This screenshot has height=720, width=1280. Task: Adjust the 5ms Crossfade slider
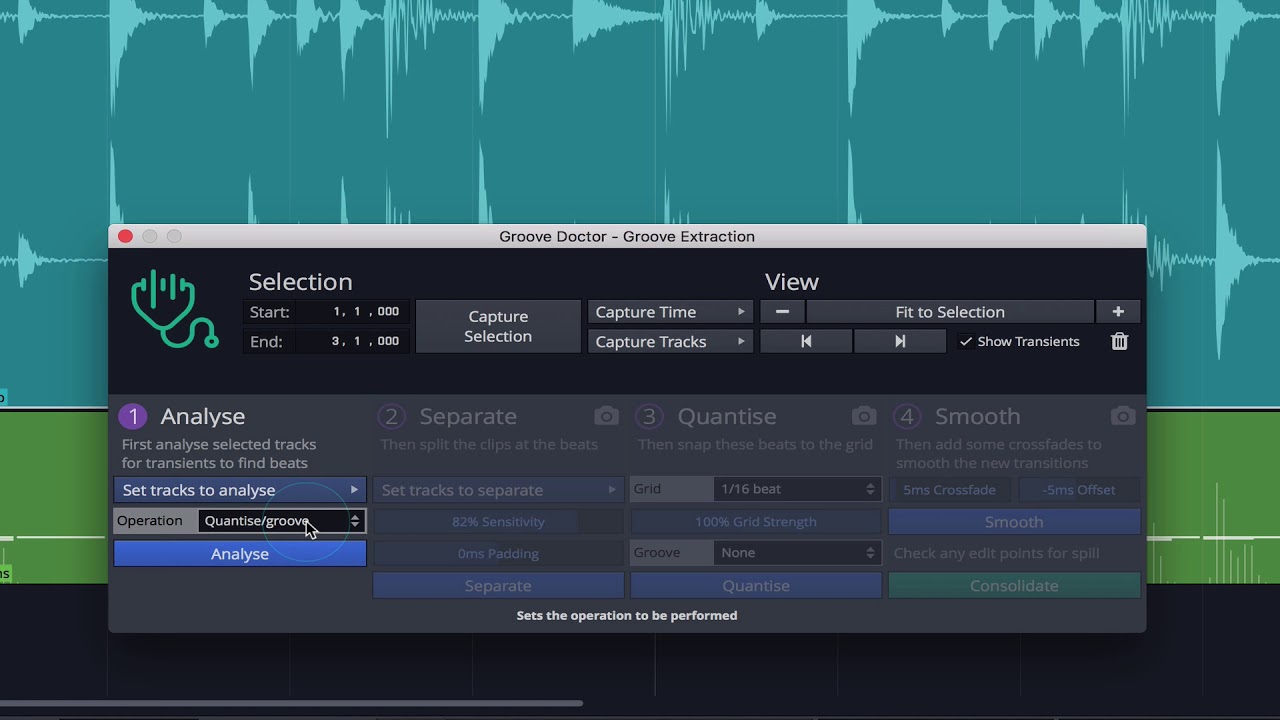tap(950, 490)
